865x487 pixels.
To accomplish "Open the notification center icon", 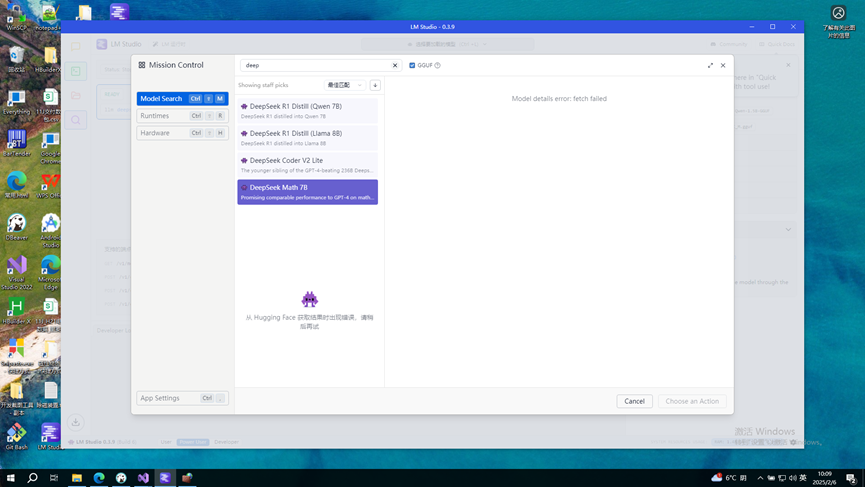I will coord(851,478).
